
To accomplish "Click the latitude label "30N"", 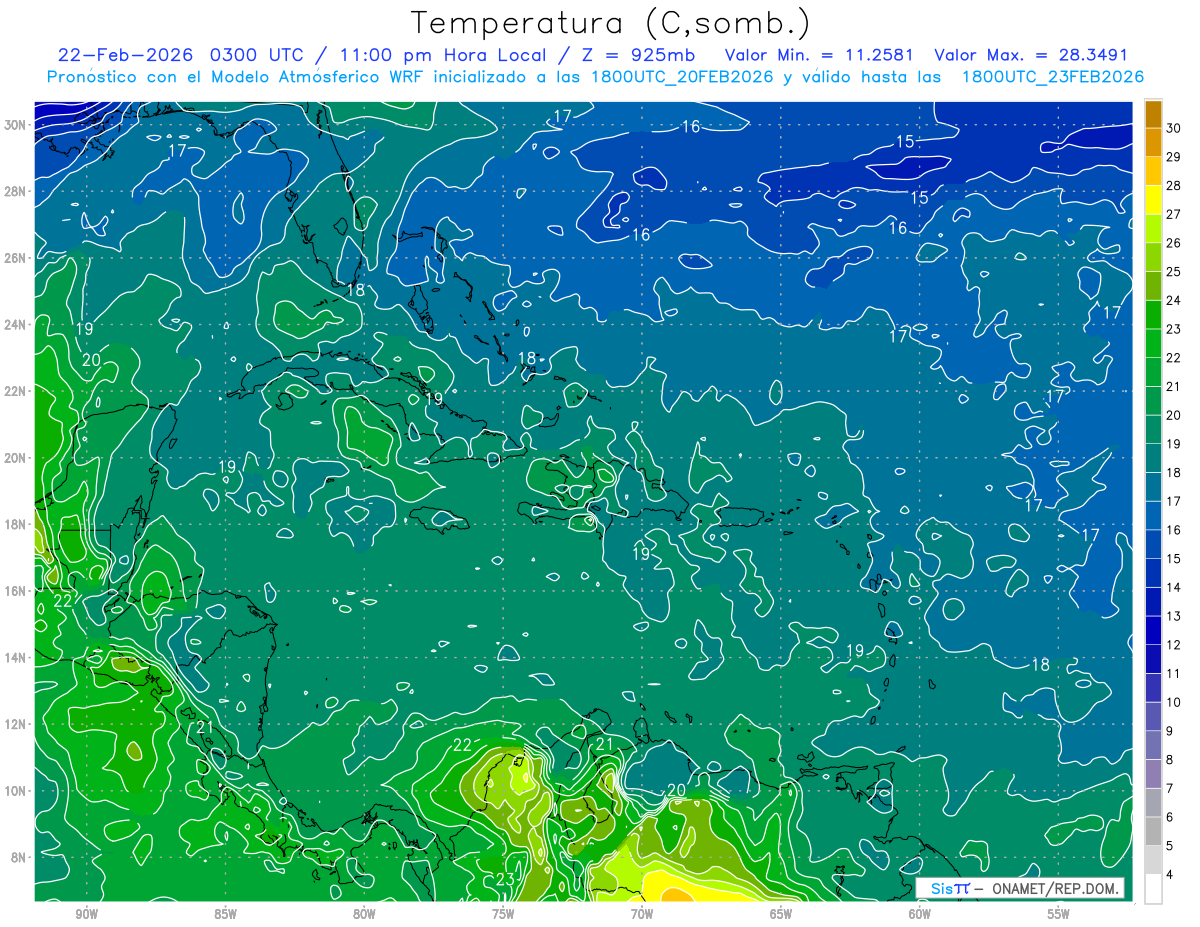I will [x=14, y=125].
